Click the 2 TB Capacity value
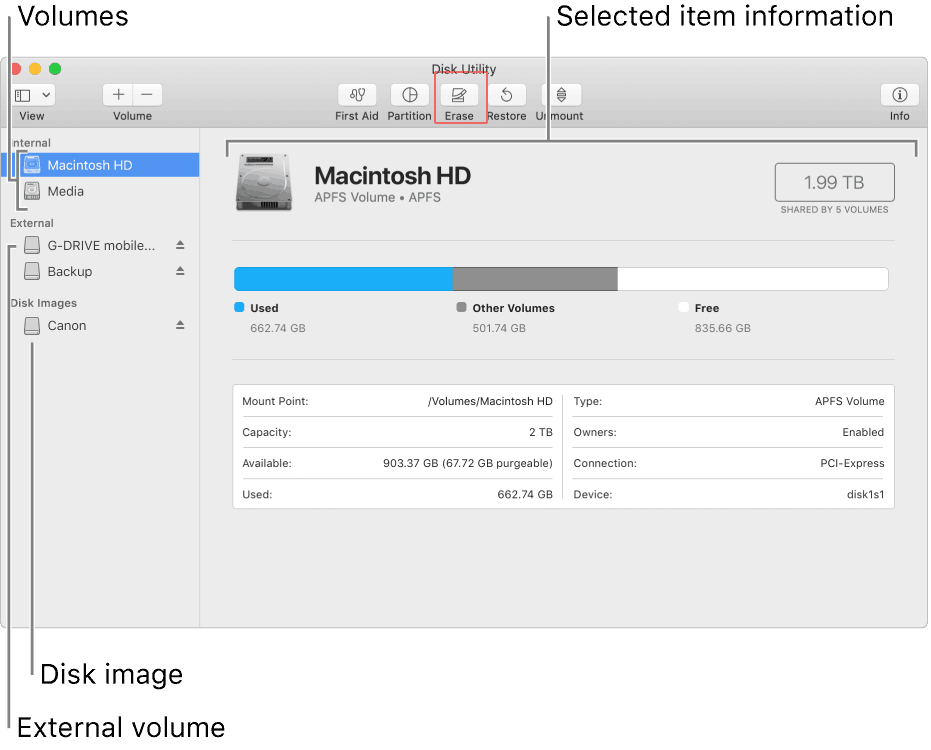The width and height of the screenshot is (931, 750). (x=540, y=432)
